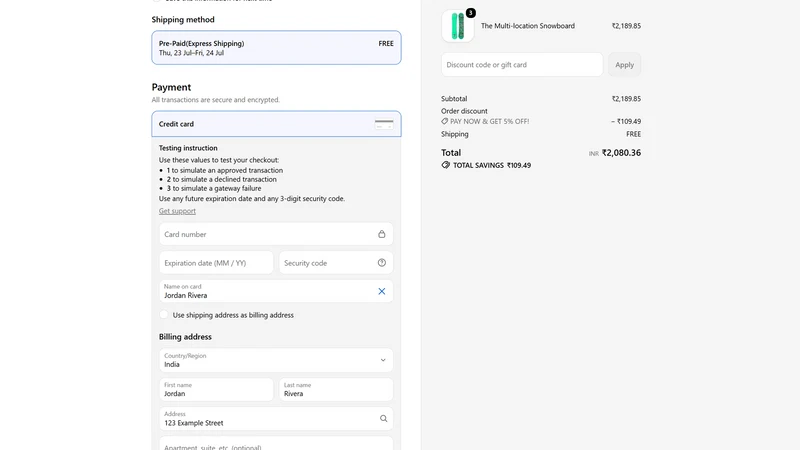Click the Apartment, suite, etc. field
The width and height of the screenshot is (800, 450).
pyautogui.click(x=276, y=444)
